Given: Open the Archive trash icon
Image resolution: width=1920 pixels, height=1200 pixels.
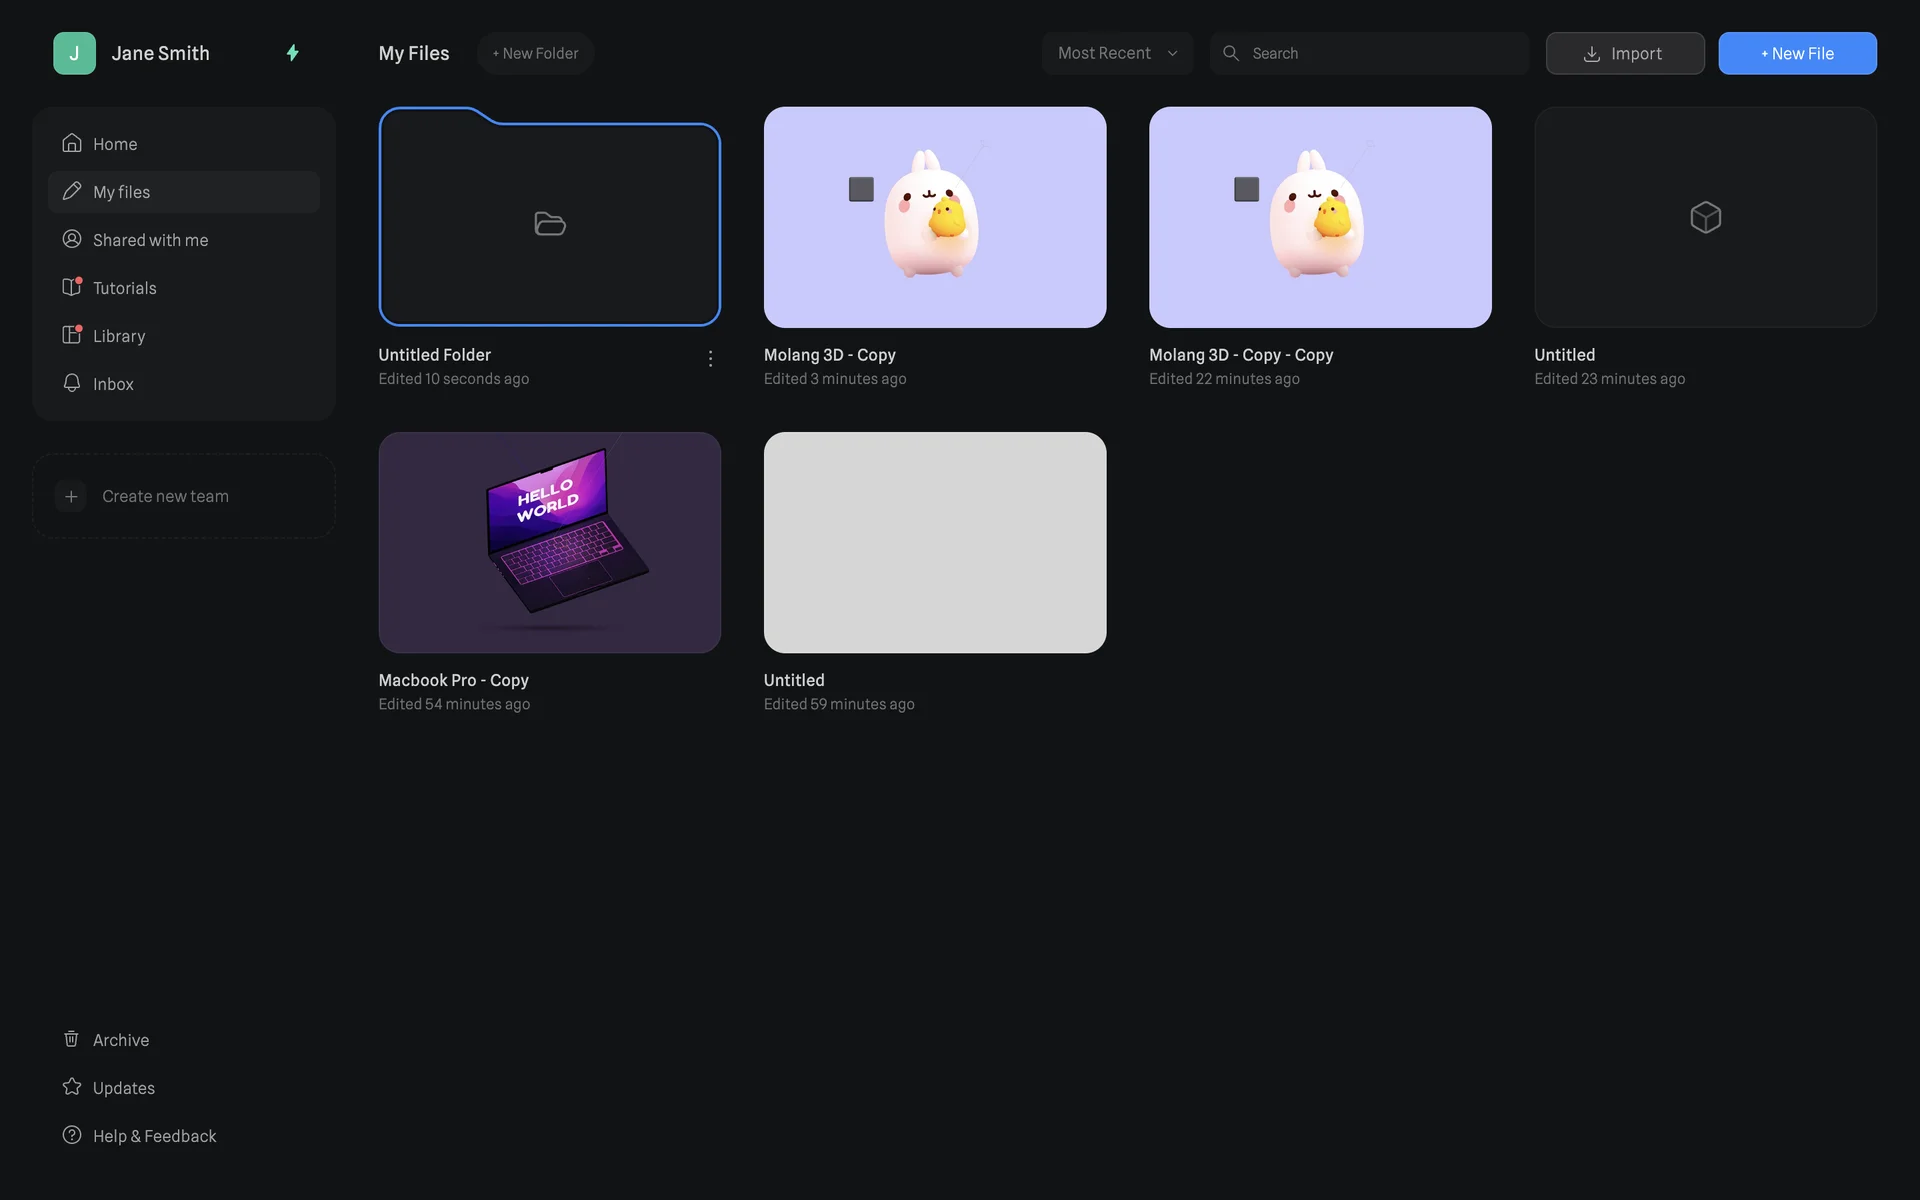Looking at the screenshot, I should click(x=72, y=1039).
